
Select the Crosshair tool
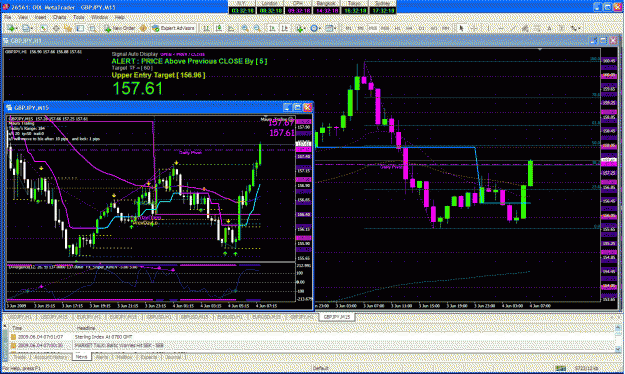(474, 28)
